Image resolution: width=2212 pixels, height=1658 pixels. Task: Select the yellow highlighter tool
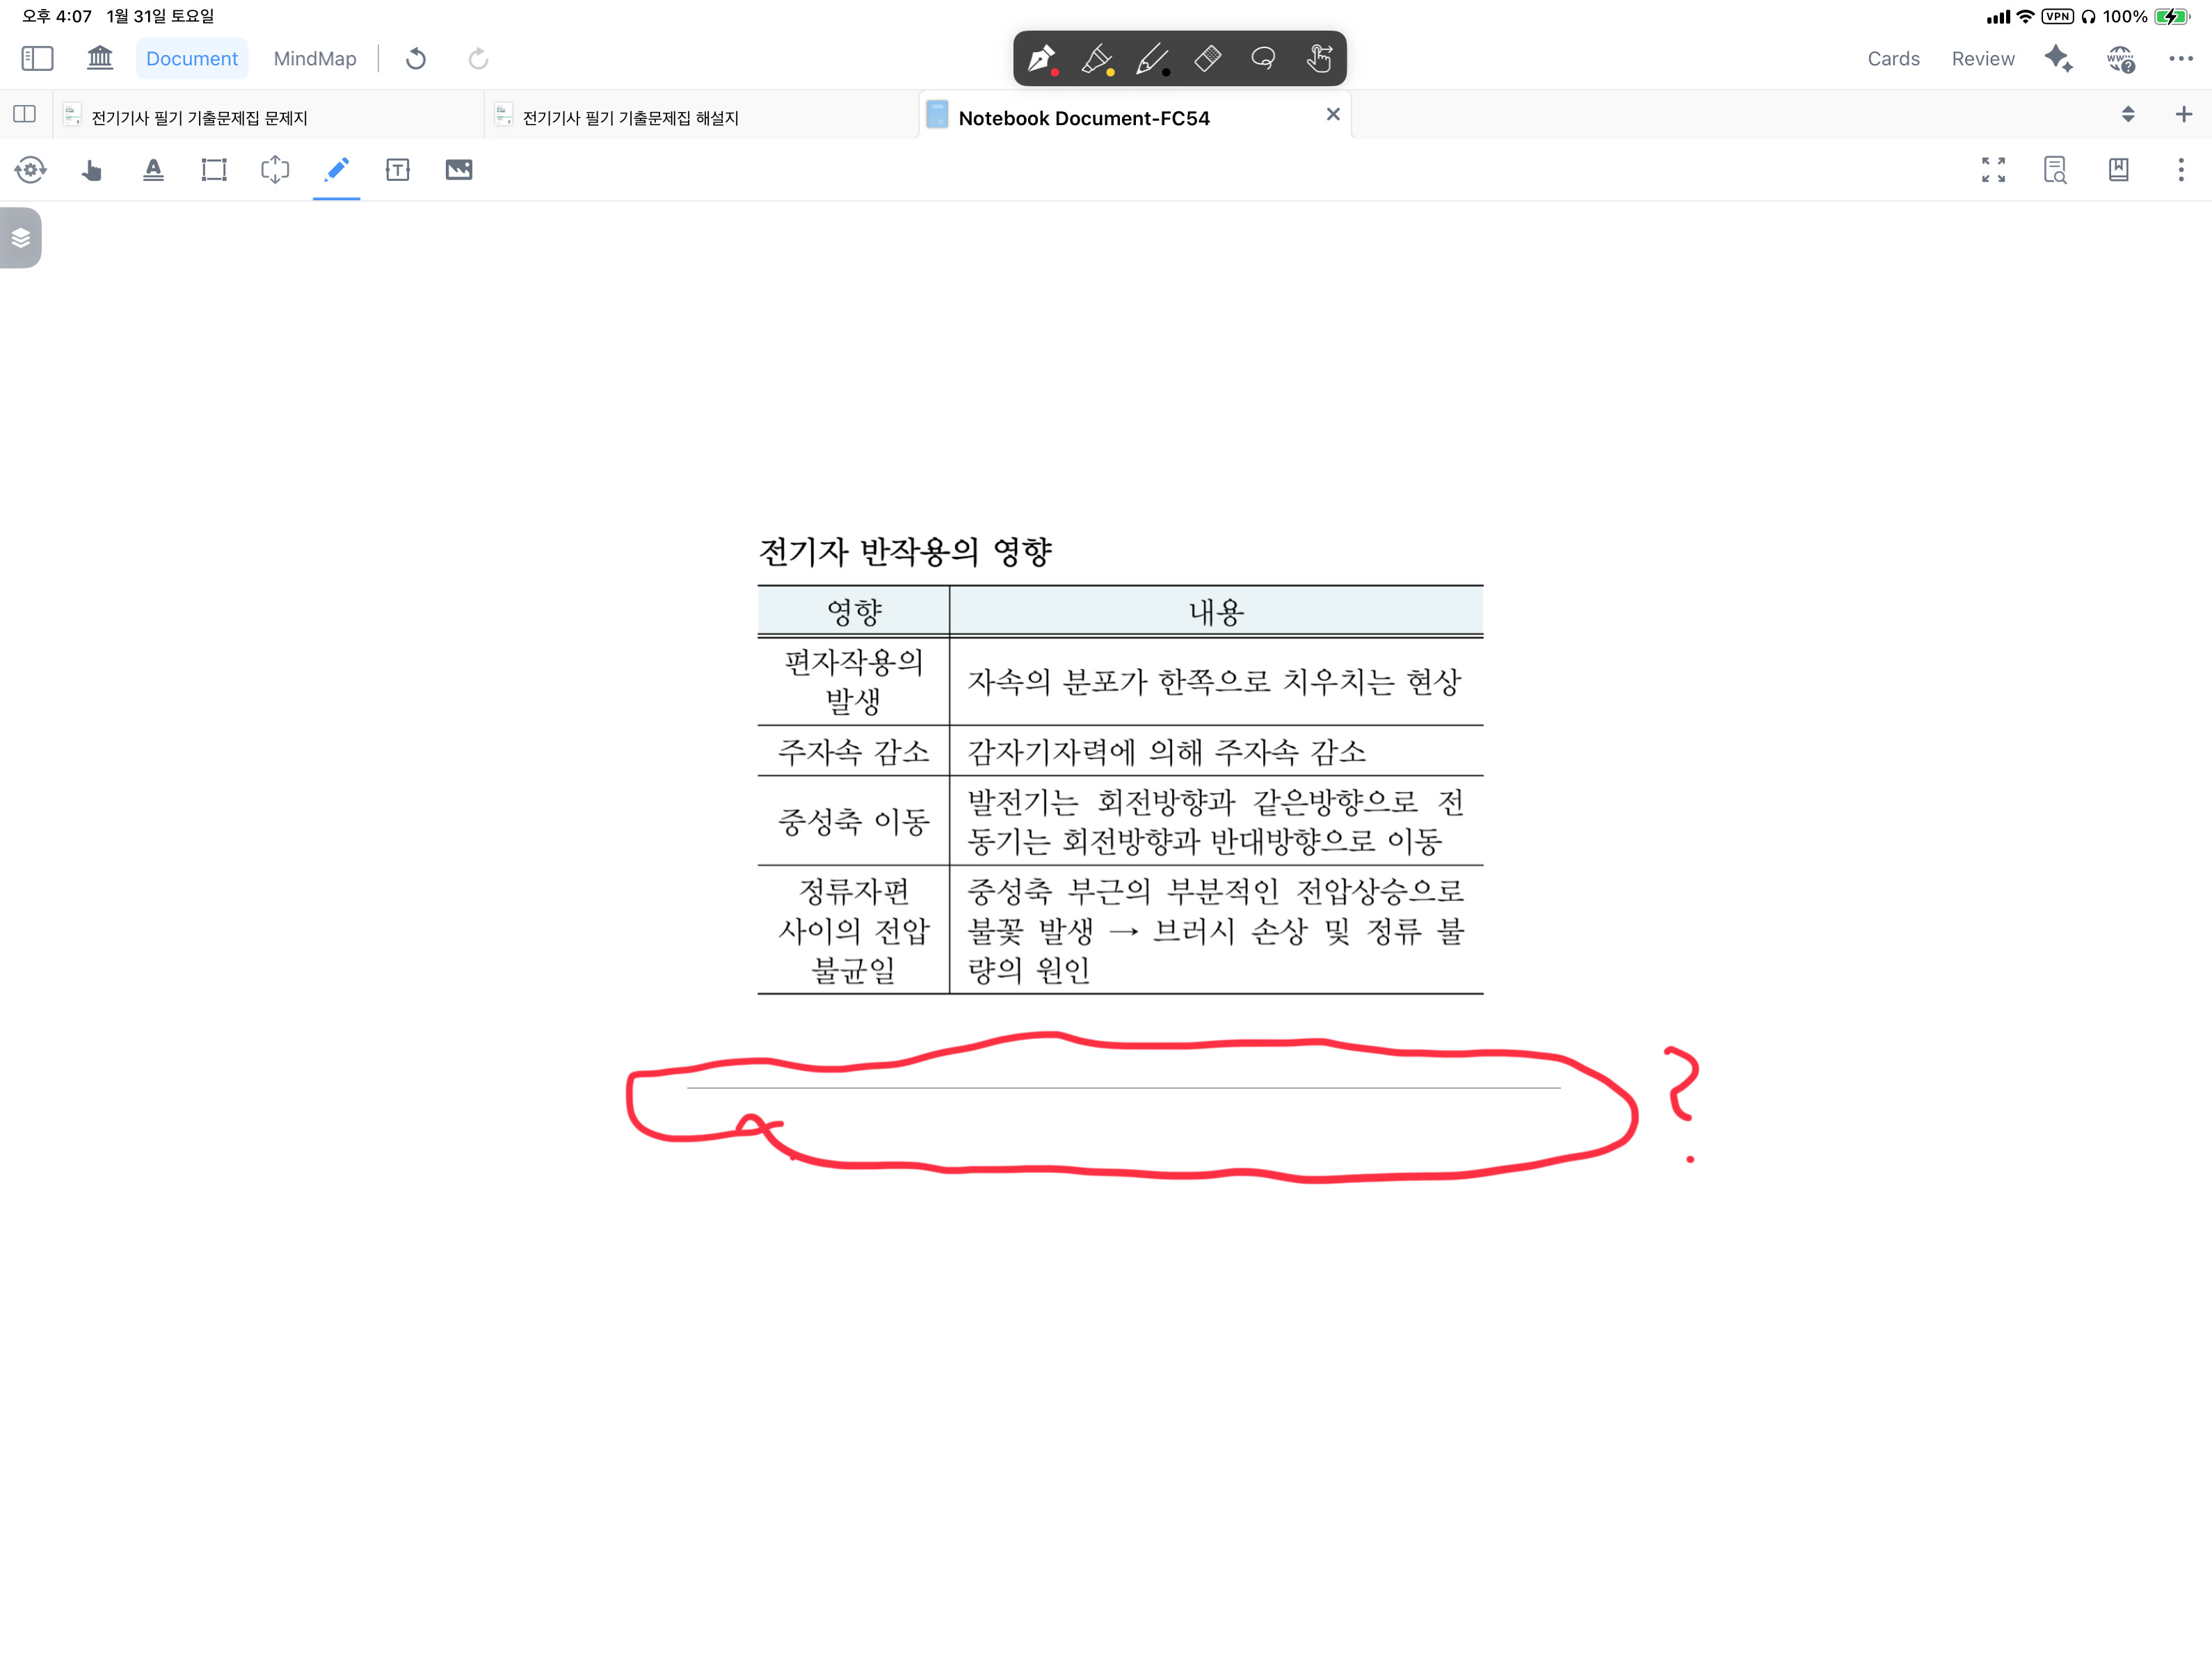[1097, 59]
